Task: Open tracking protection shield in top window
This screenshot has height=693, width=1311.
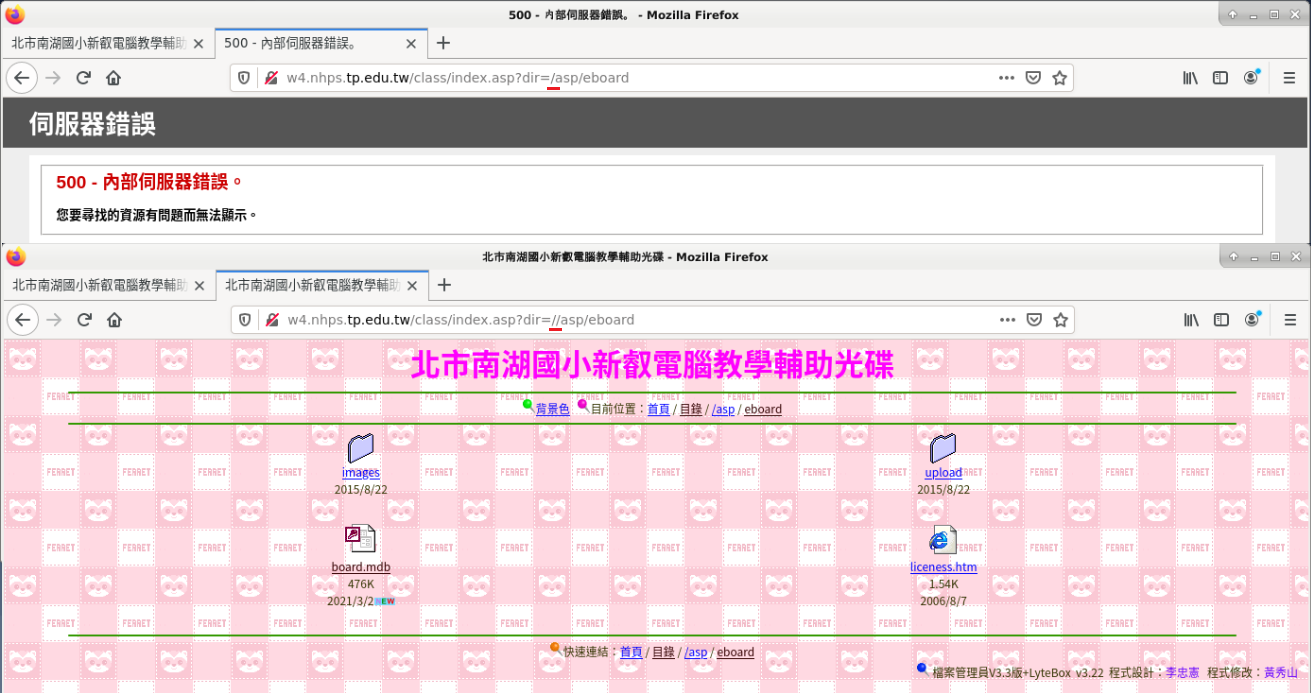Action: point(244,78)
